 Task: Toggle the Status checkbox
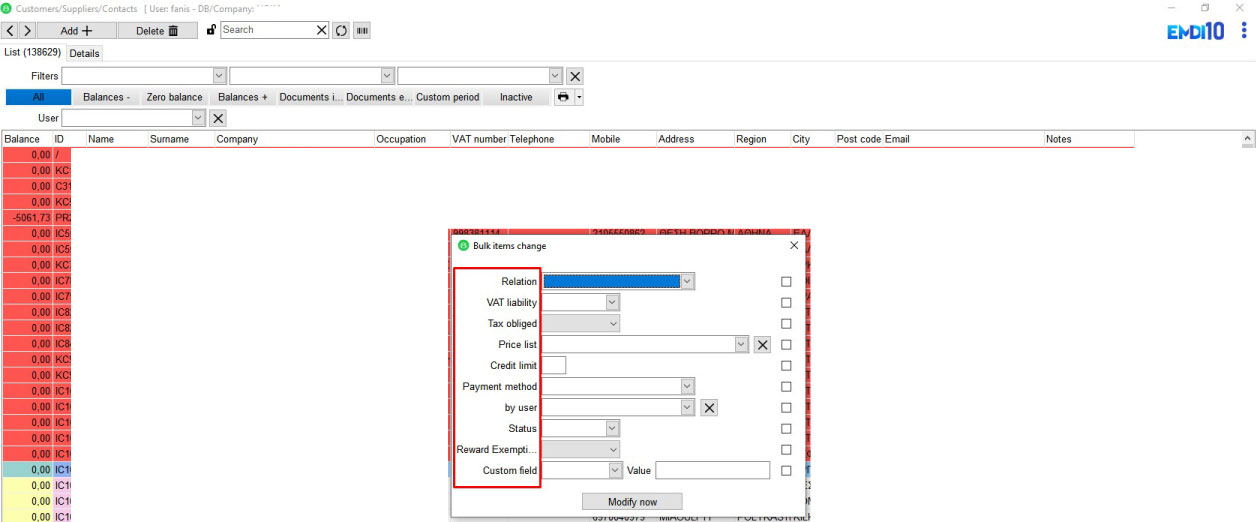tap(786, 429)
